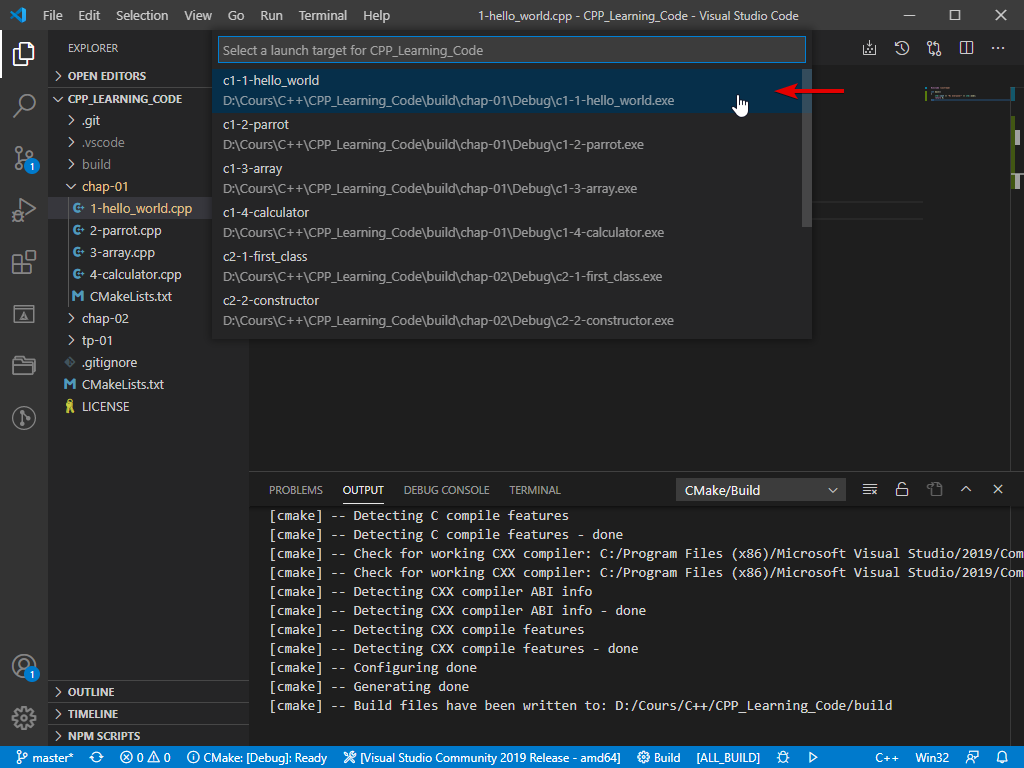This screenshot has height=768, width=1024.
Task: Open Source Control view with badge
Action: [24, 158]
